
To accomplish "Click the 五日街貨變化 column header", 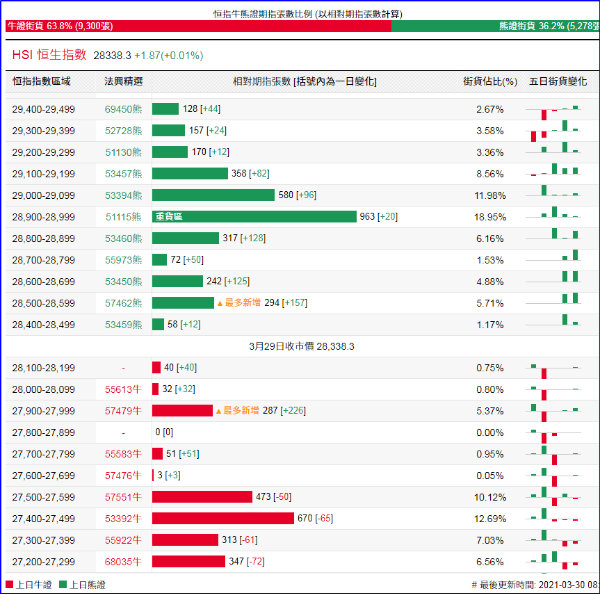I will click(x=558, y=82).
